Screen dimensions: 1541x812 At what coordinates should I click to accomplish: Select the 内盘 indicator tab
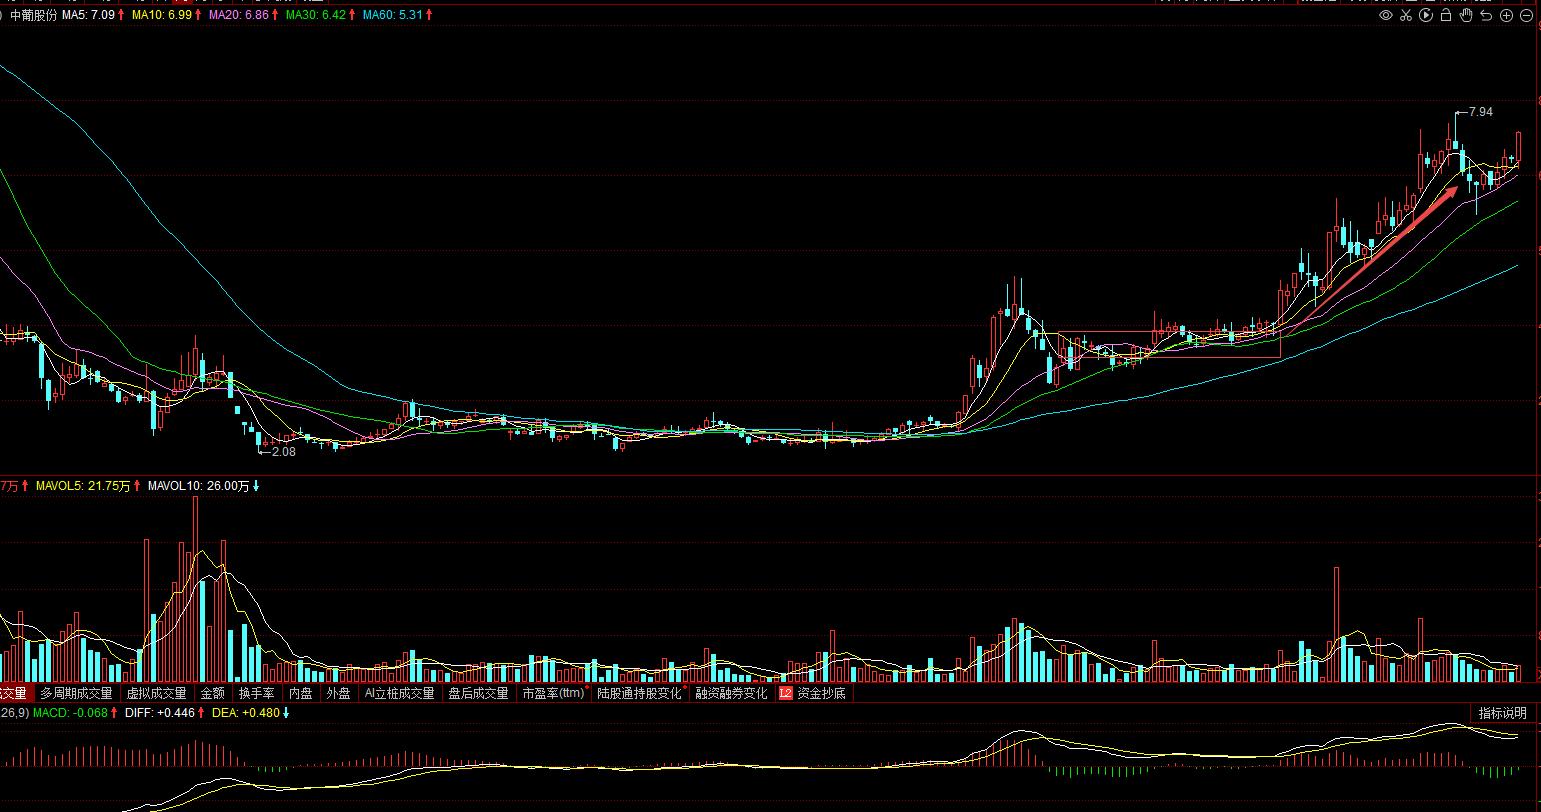pyautogui.click(x=300, y=693)
